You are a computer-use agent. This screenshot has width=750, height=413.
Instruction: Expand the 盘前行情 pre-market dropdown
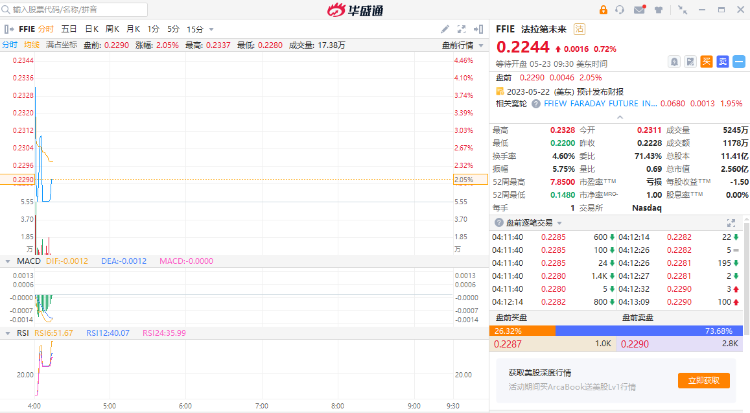[464, 45]
